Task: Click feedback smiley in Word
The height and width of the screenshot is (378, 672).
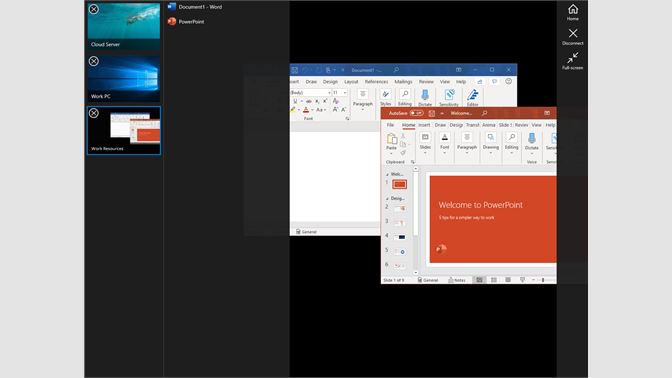Action: point(508,81)
